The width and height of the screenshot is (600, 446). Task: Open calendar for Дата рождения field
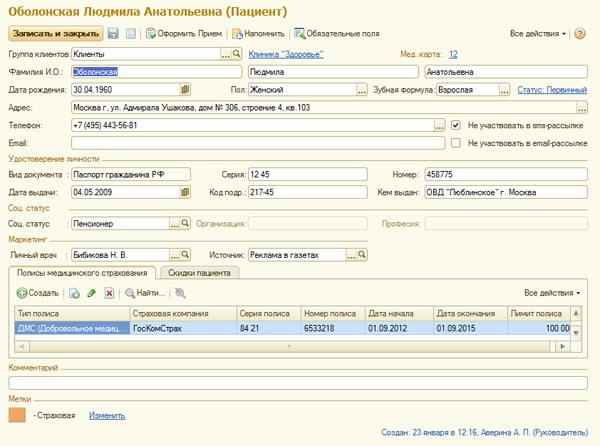(185, 90)
